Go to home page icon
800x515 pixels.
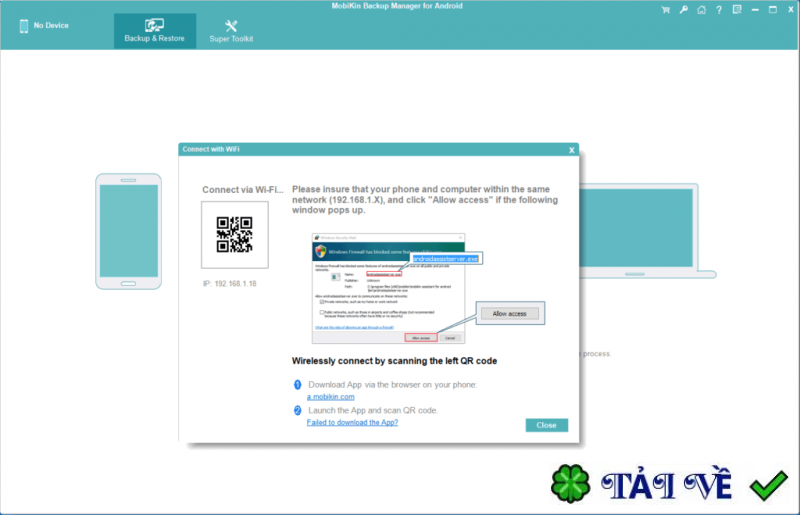[702, 10]
